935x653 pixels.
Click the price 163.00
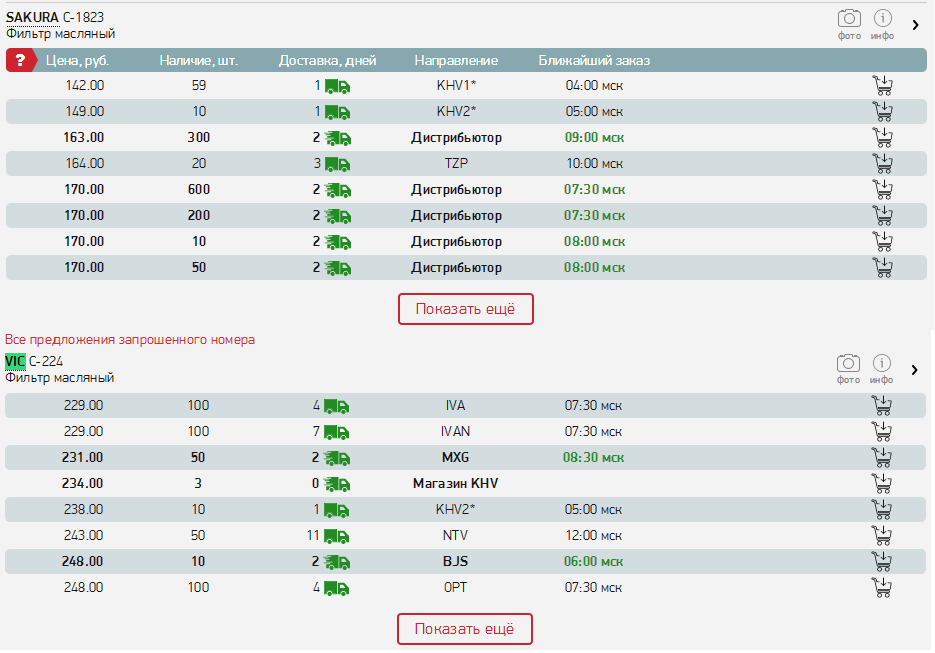pos(83,138)
